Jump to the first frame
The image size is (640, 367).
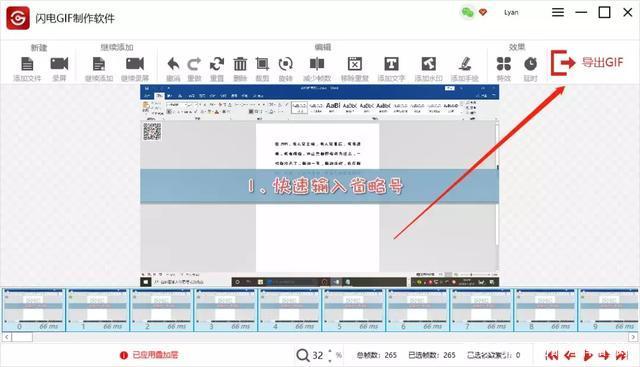[x=552, y=355]
